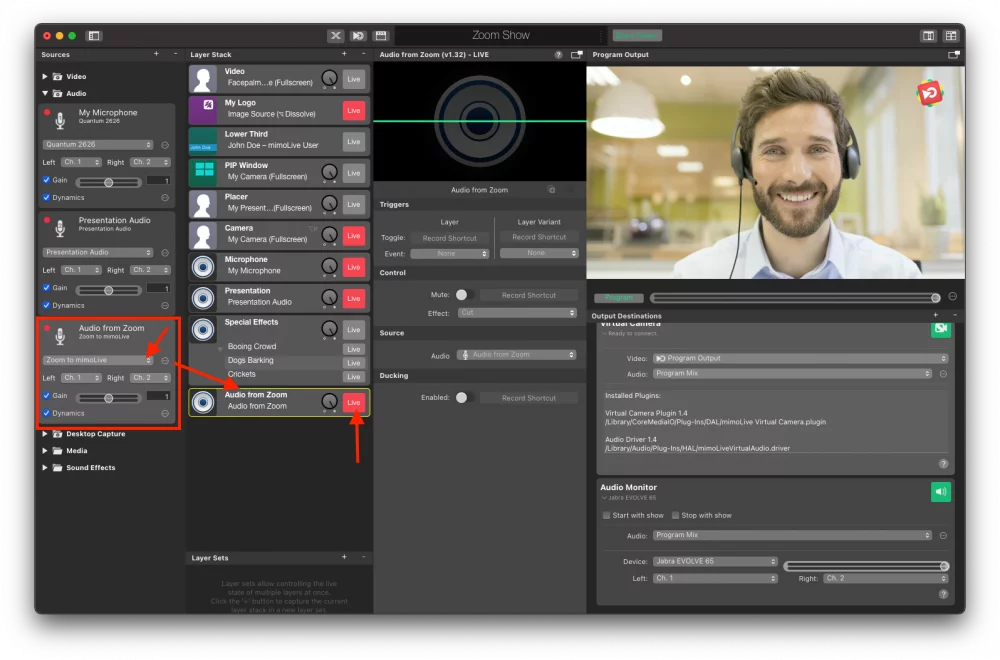
Task: Collapse the Audio sources group
Action: tap(45, 93)
